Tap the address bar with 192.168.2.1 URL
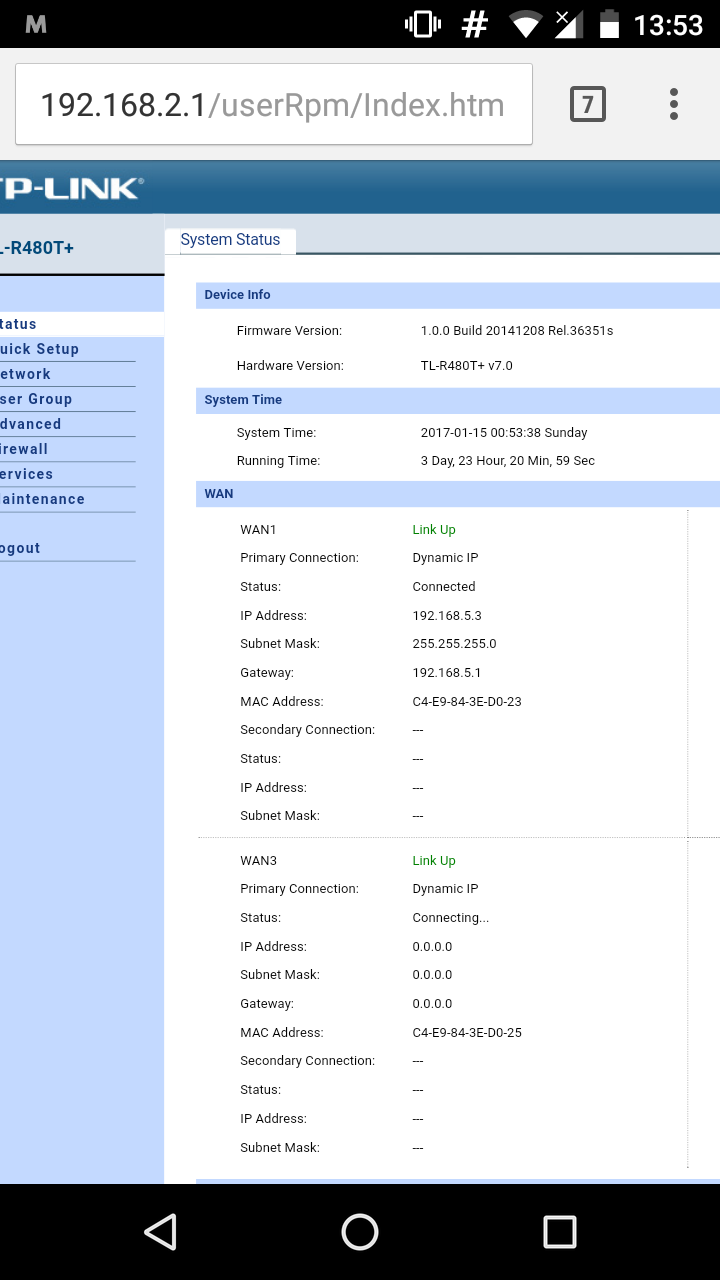Viewport: 720px width, 1280px height. 274,104
